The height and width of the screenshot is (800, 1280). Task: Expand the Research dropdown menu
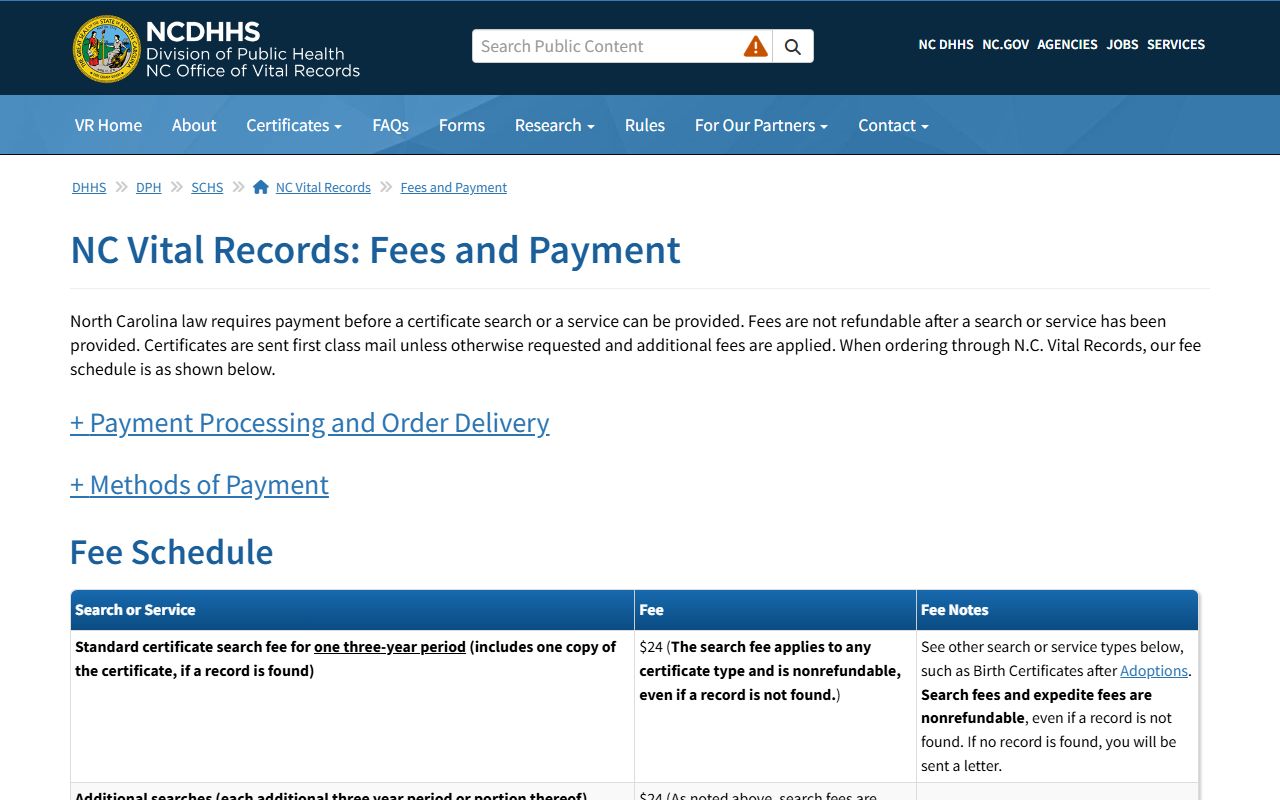point(555,125)
